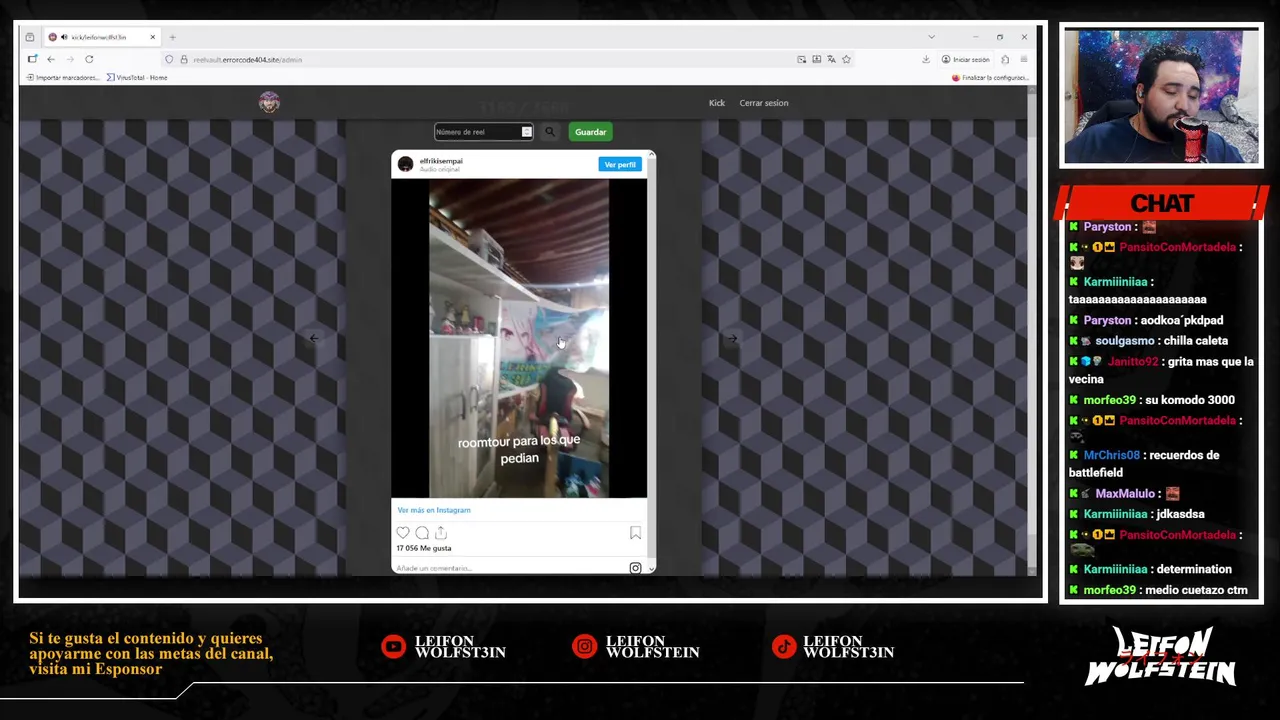The image size is (1280, 720).
Task: Open the Importar marcadores bookmark item
Action: pos(62,77)
